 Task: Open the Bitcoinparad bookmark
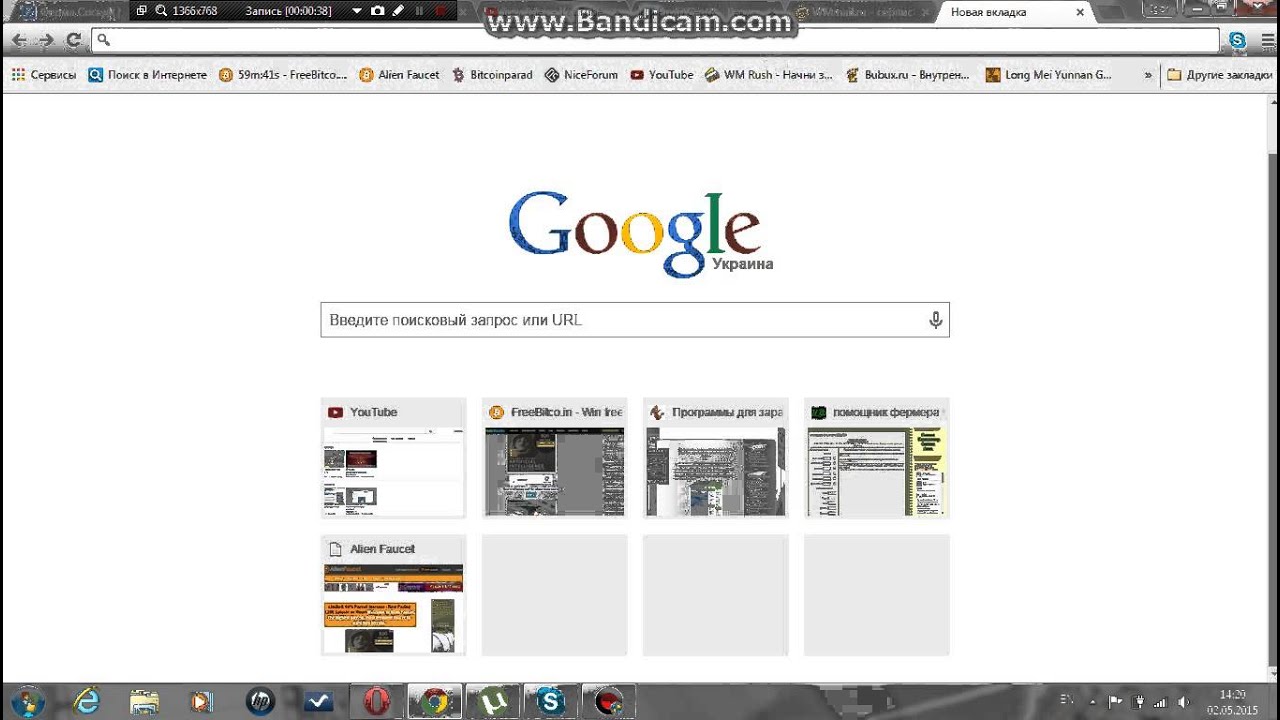pyautogui.click(x=492, y=75)
